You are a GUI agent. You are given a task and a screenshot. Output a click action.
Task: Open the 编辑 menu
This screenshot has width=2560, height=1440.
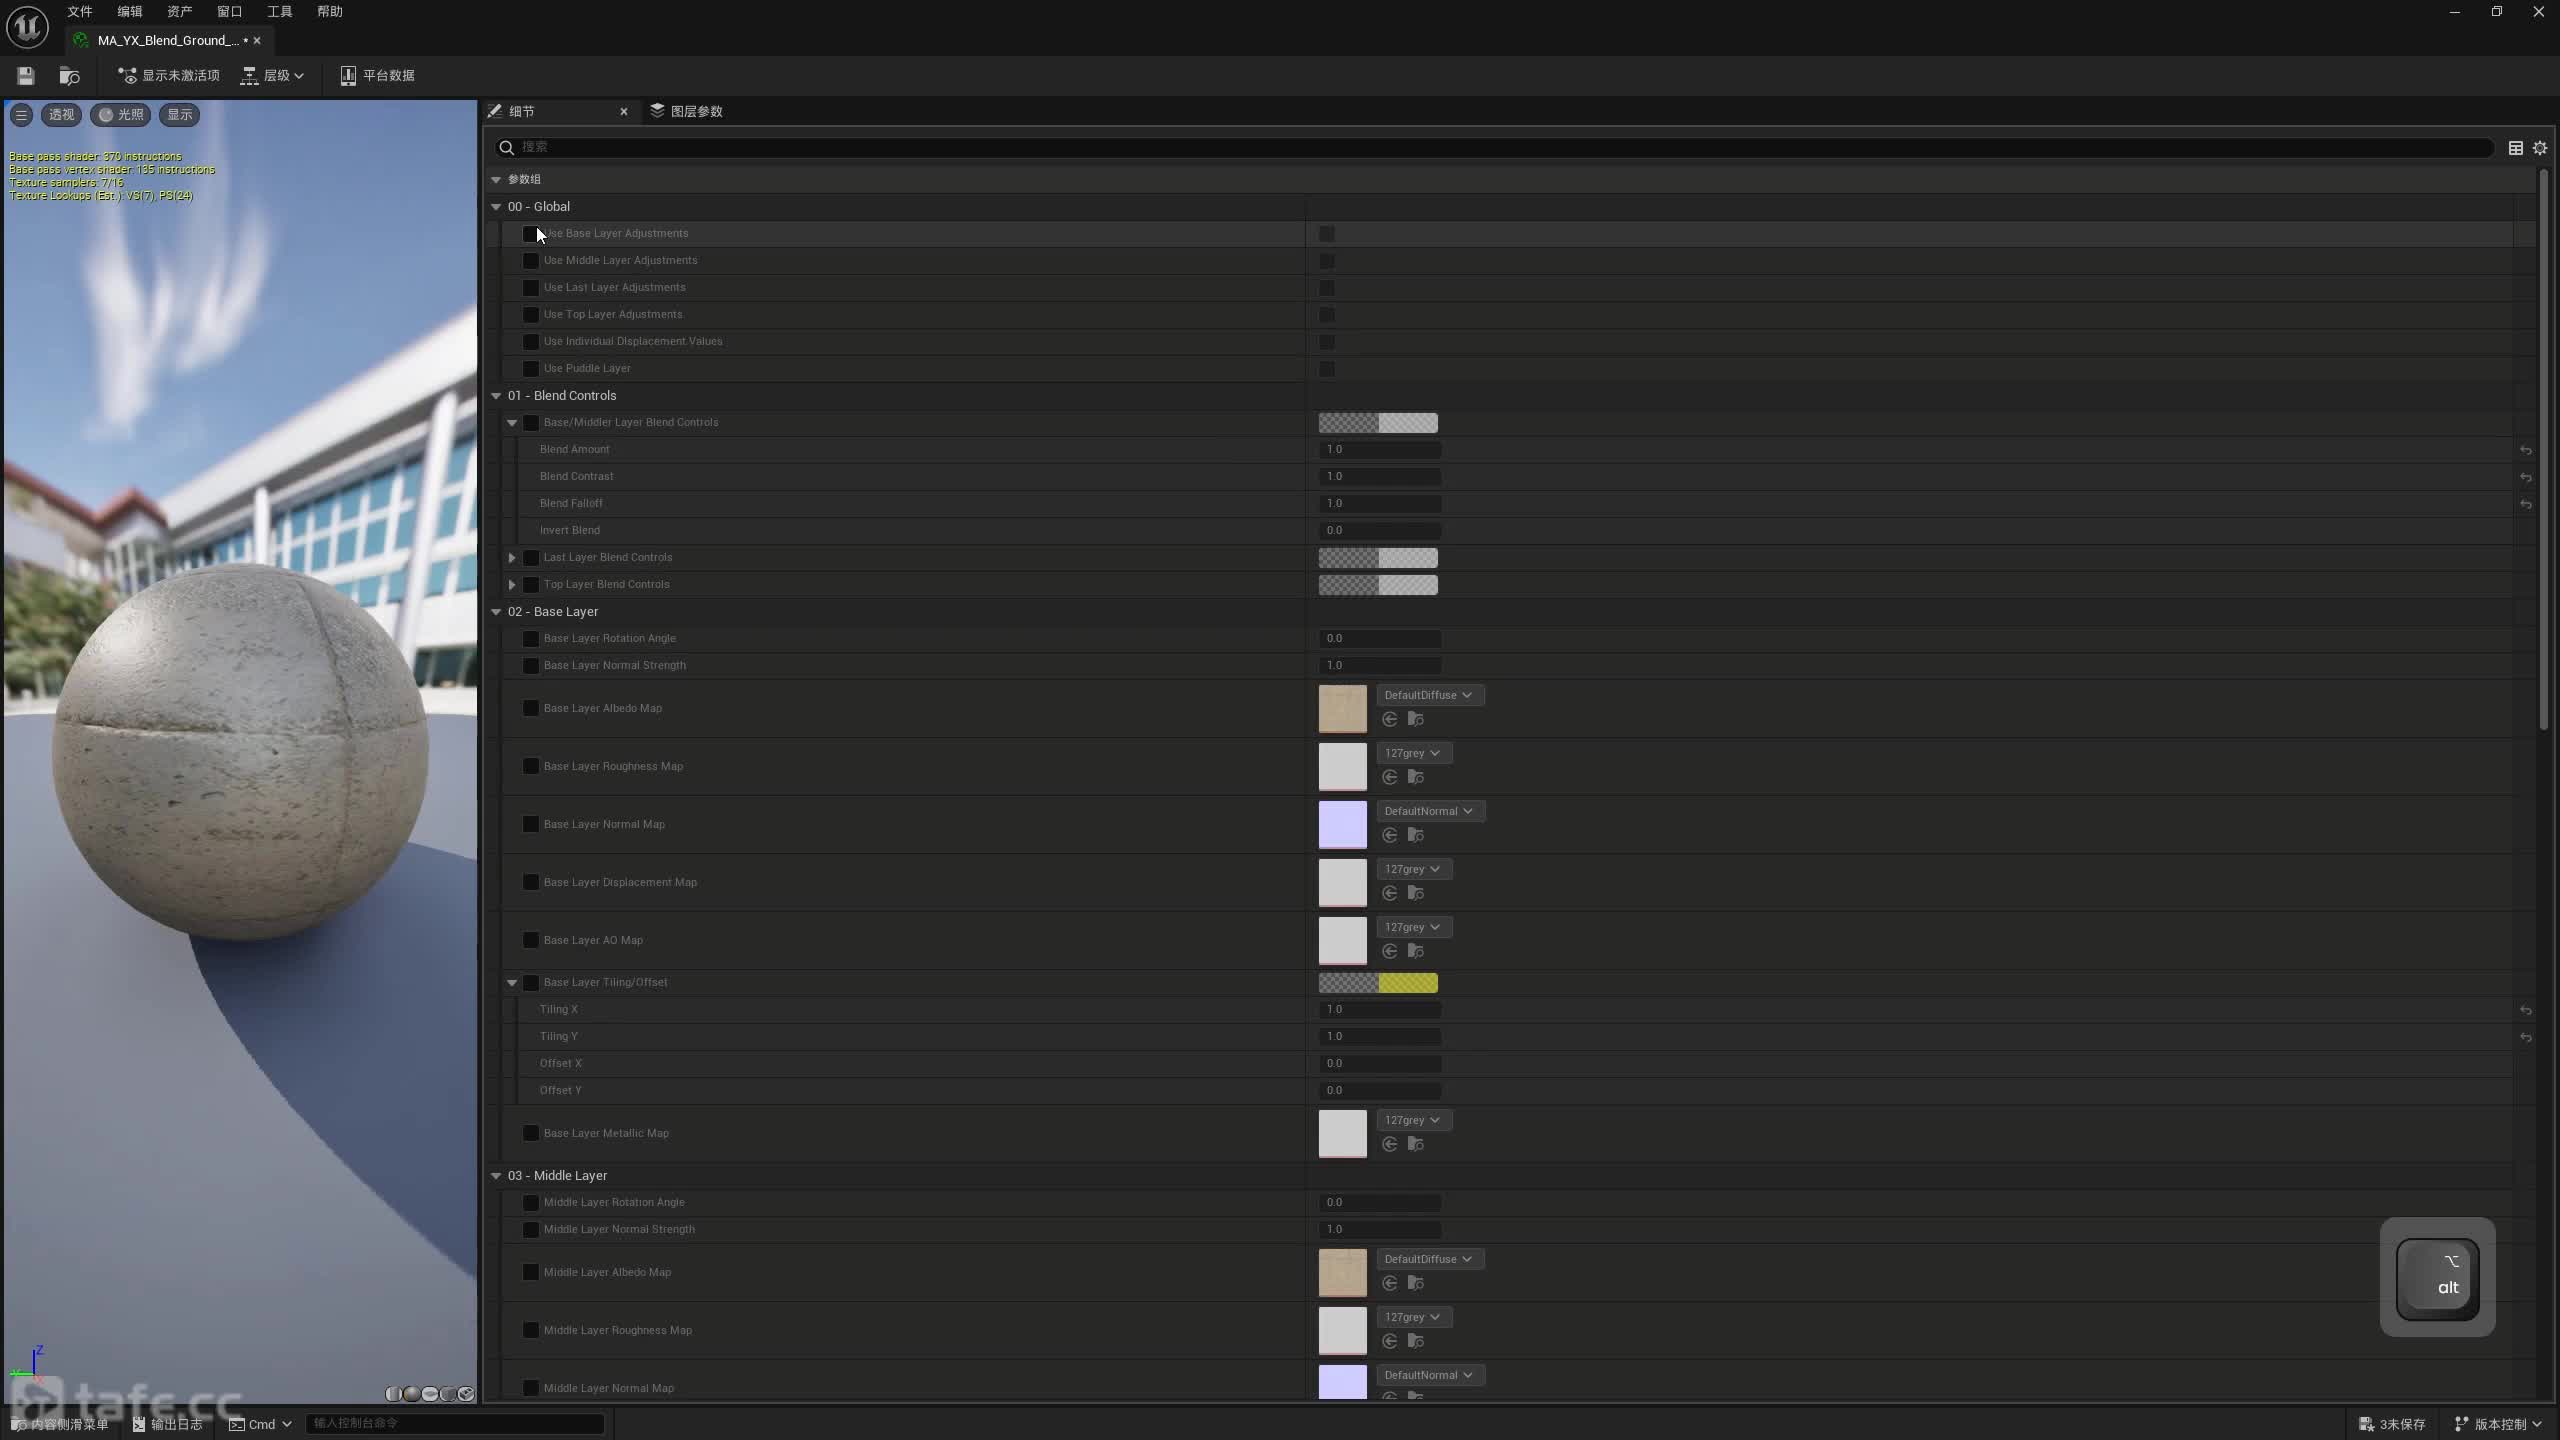[130, 12]
